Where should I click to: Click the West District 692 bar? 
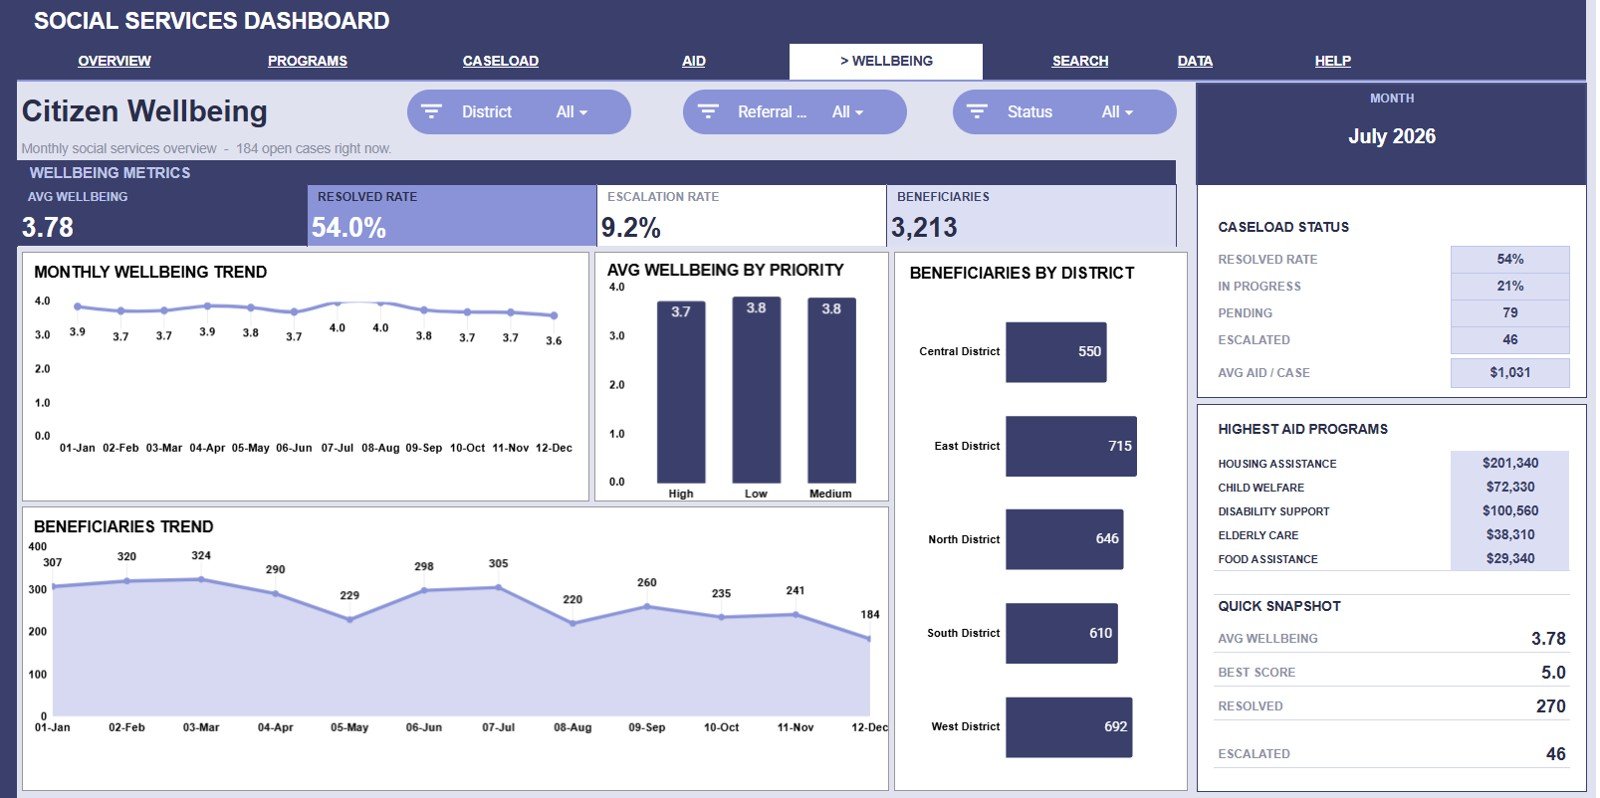coord(1069,727)
